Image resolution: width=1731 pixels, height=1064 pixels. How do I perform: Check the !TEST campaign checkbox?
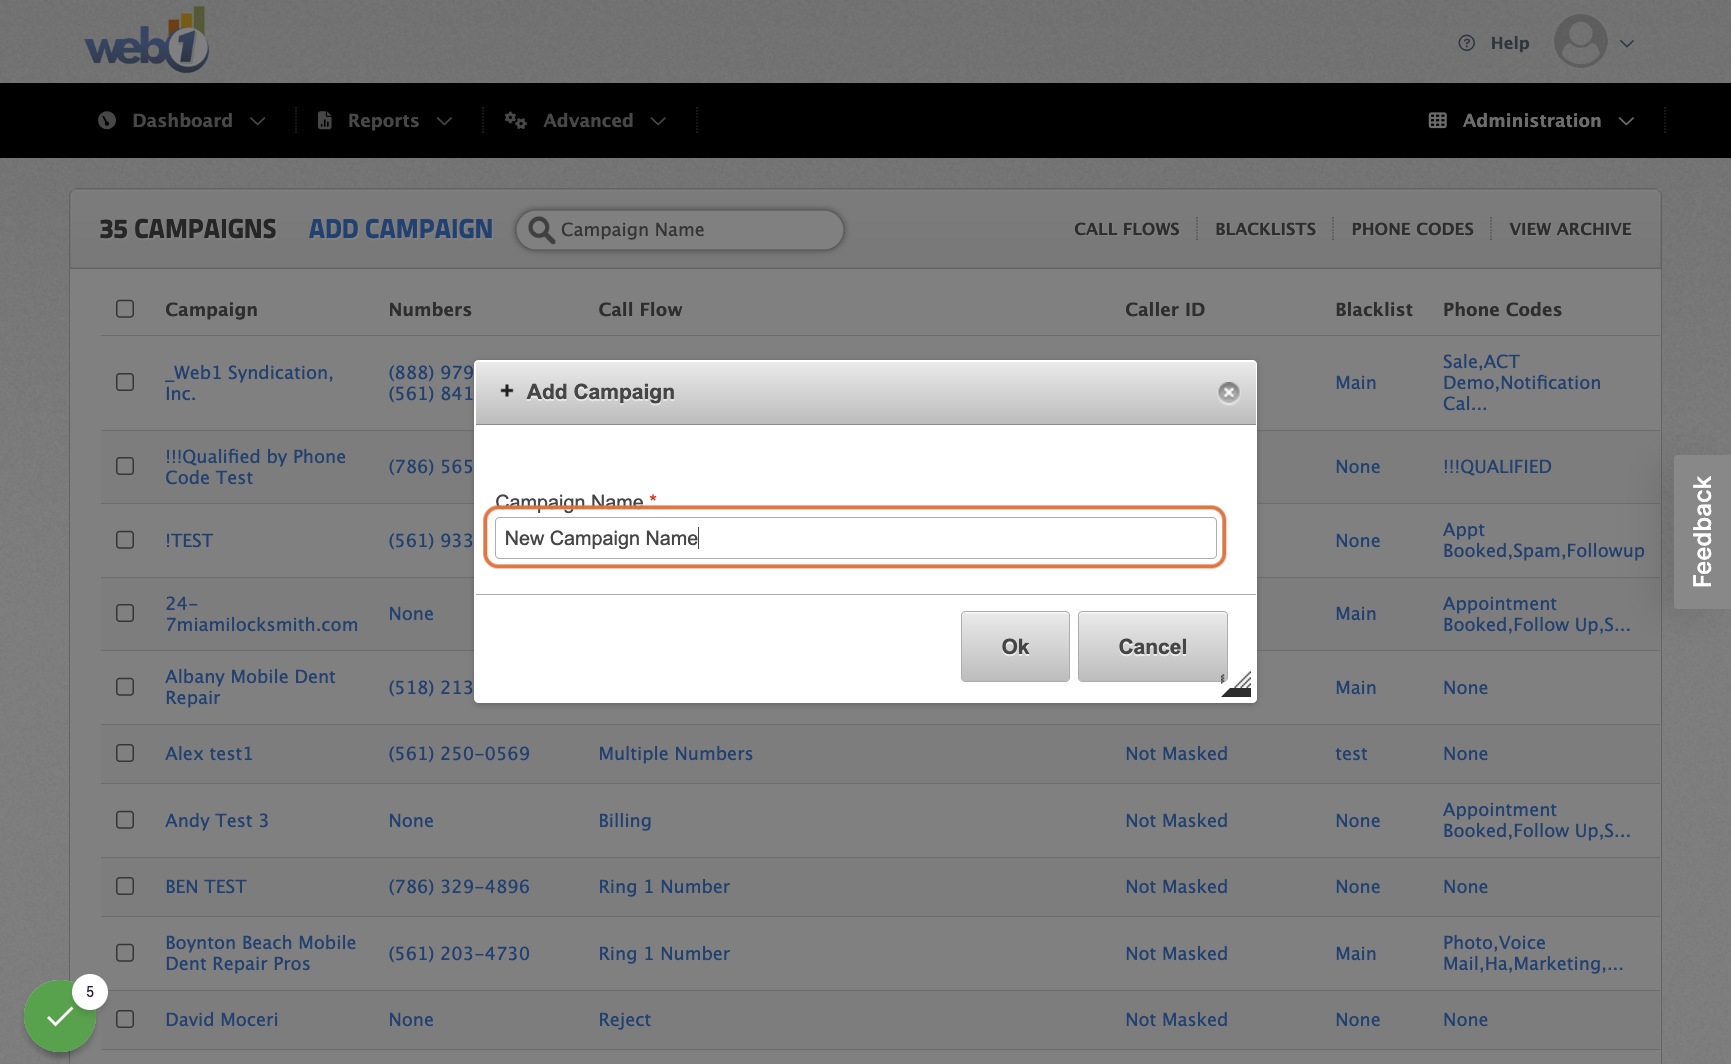(125, 540)
